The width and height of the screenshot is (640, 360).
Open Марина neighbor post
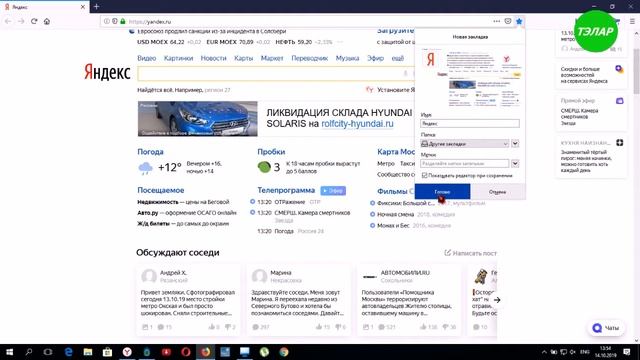point(298,300)
